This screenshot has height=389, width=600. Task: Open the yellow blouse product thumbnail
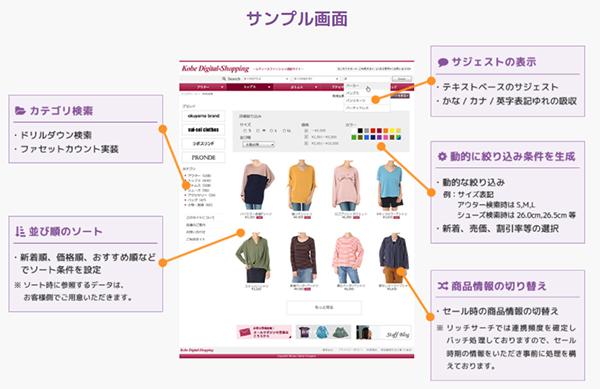(x=302, y=186)
